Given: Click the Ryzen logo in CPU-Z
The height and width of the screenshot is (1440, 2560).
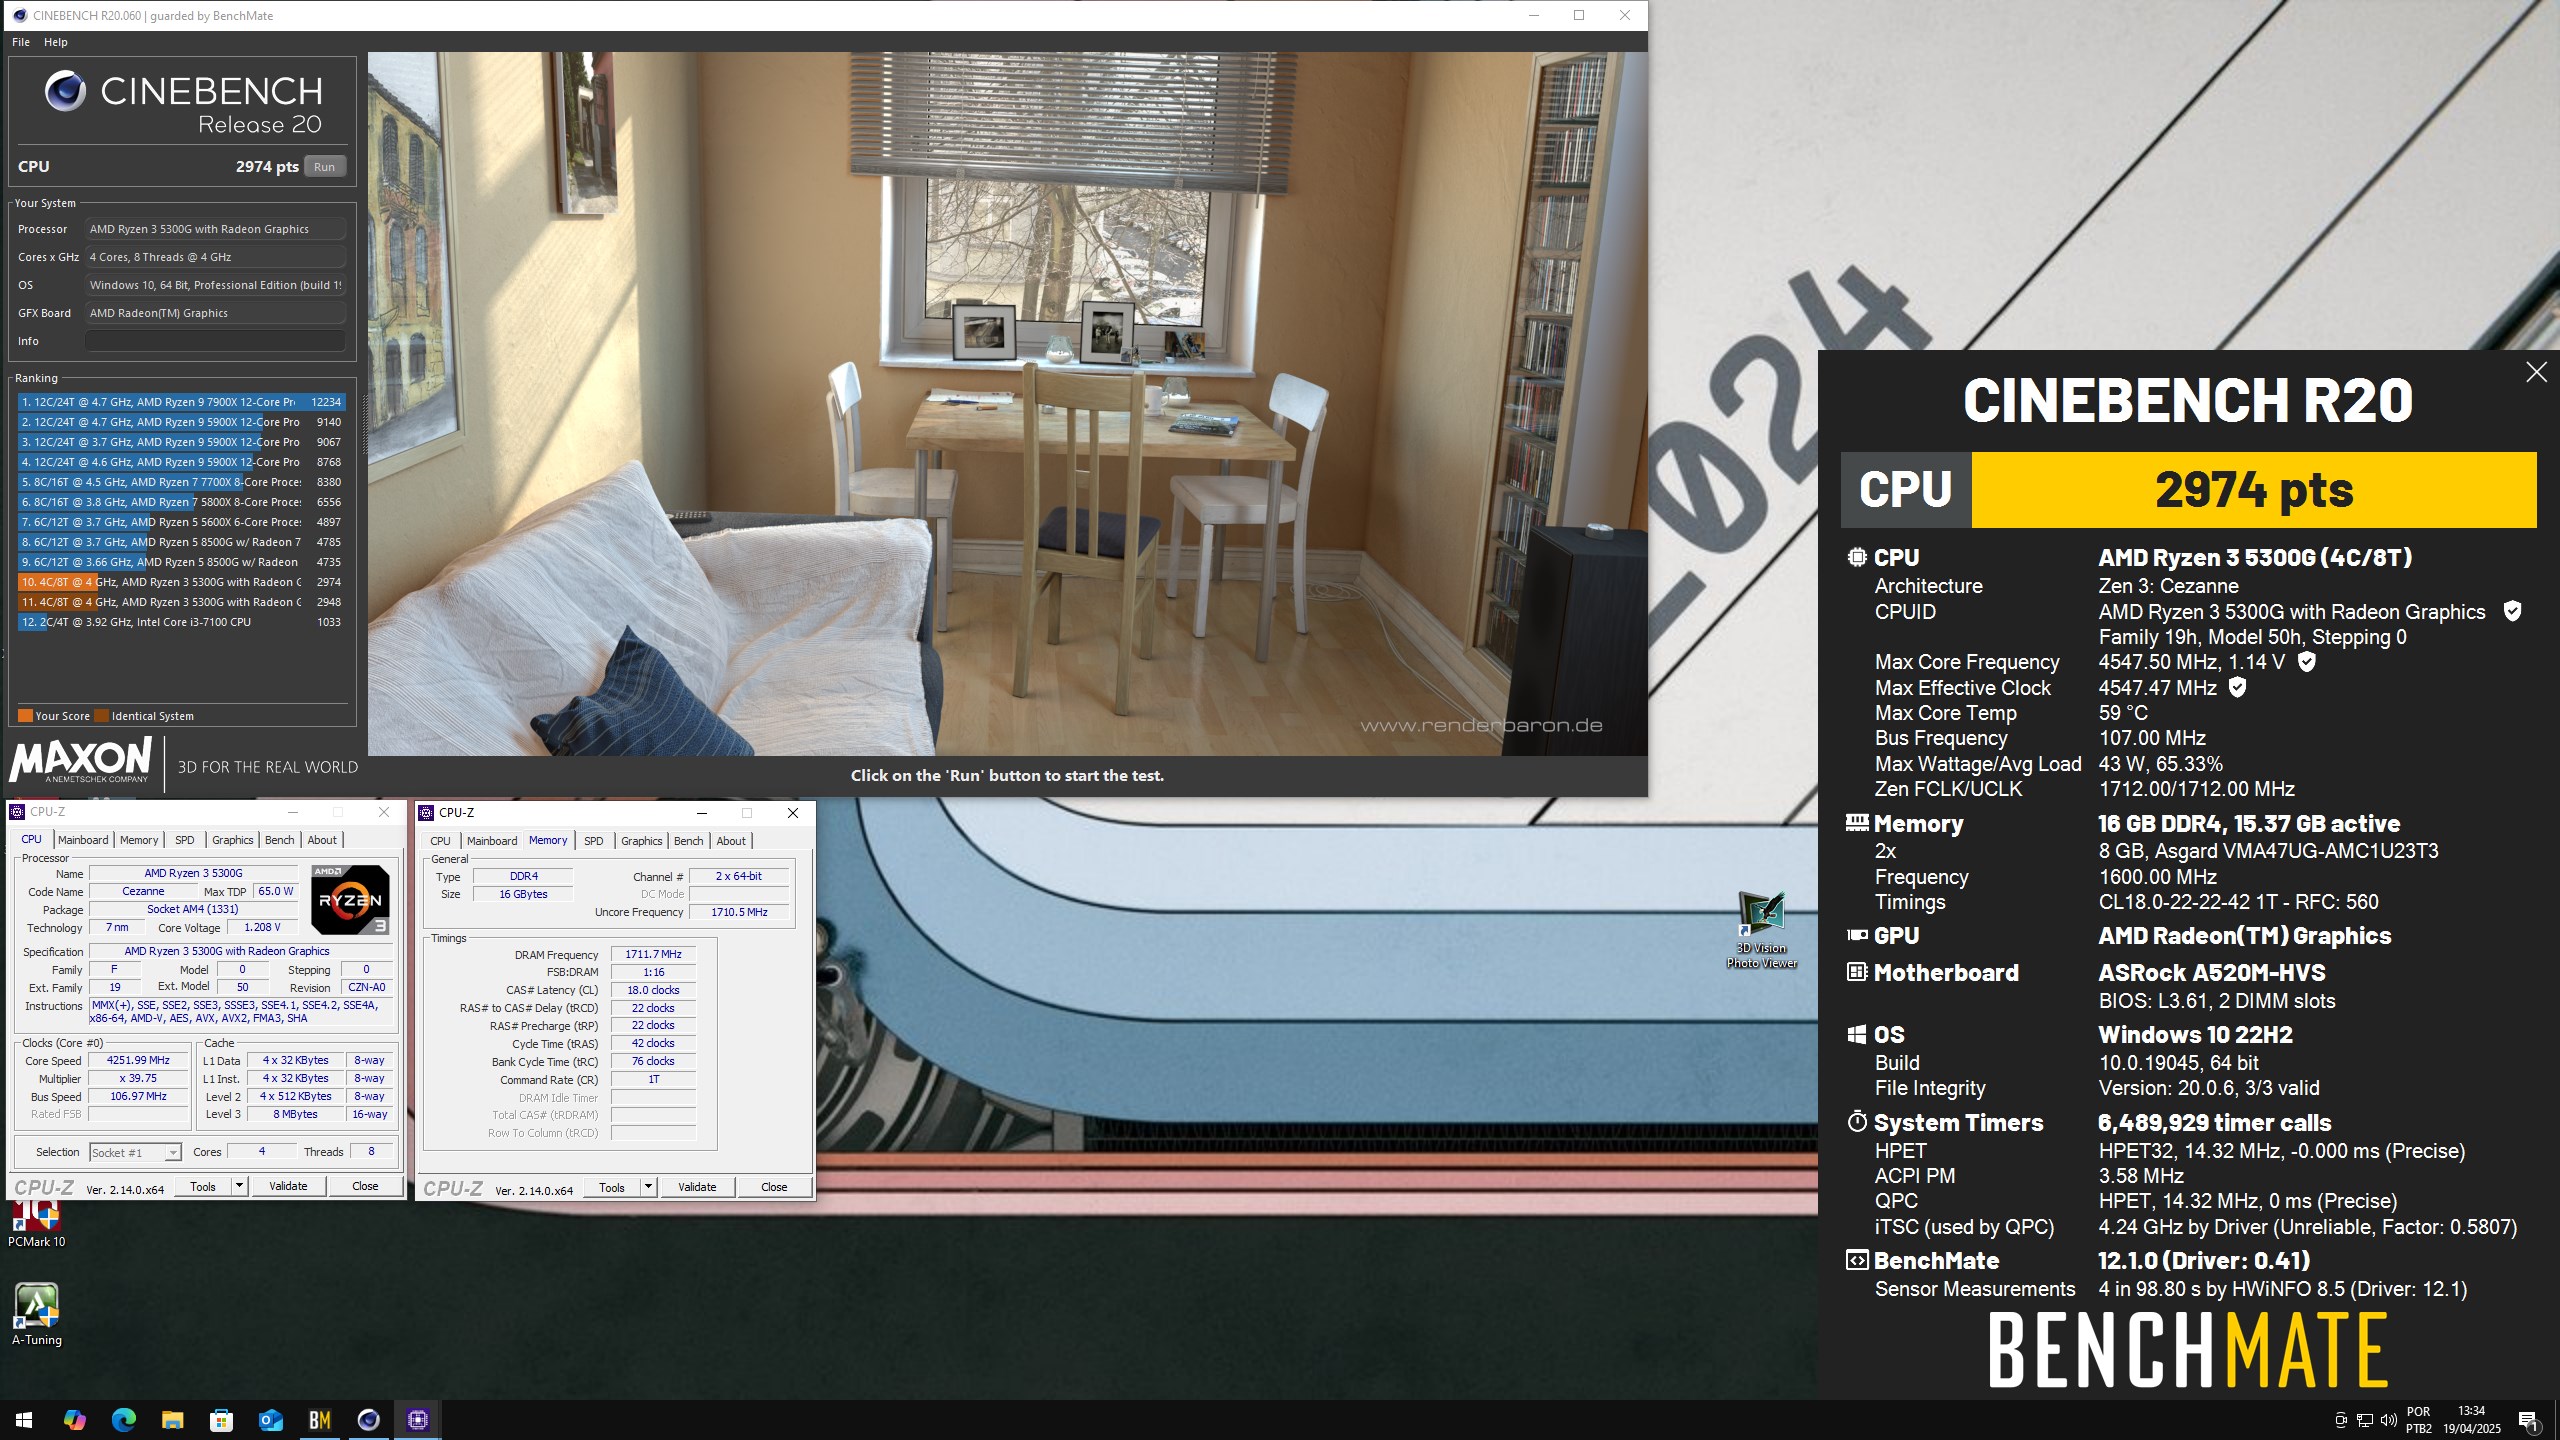Looking at the screenshot, I should (350, 899).
